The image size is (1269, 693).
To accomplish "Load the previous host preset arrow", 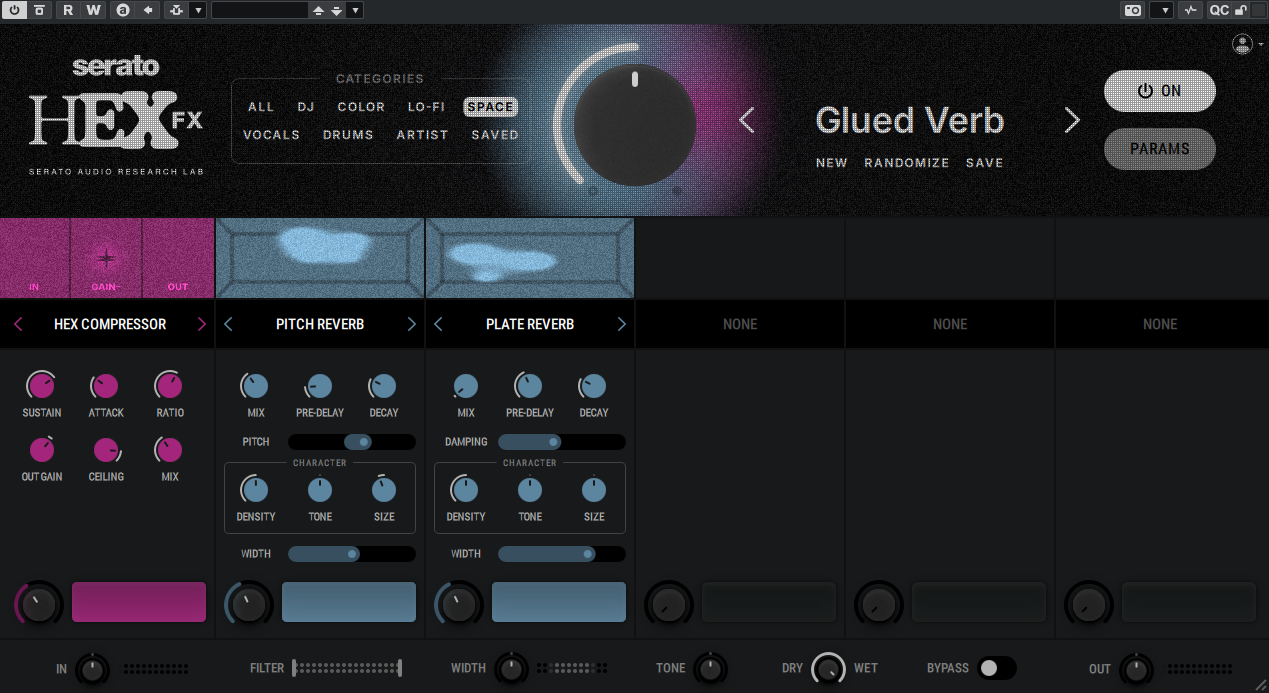I will (318, 10).
